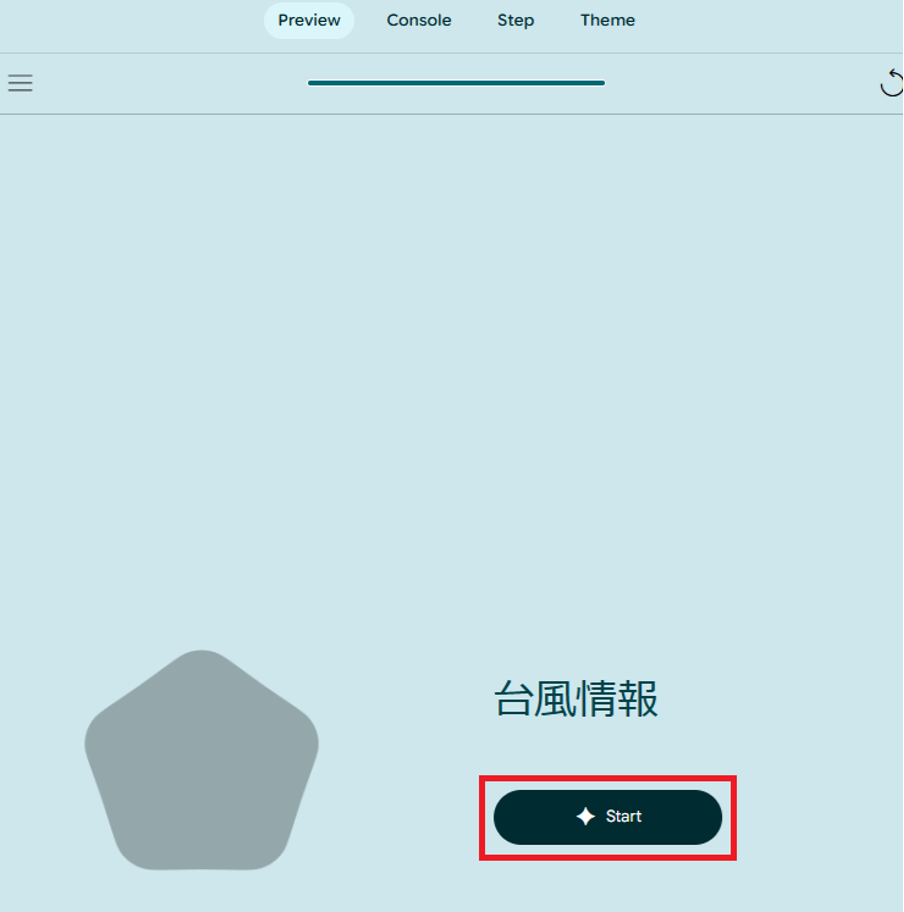This screenshot has width=904, height=912.
Task: Click the word Start inside the button
Action: [x=624, y=817]
